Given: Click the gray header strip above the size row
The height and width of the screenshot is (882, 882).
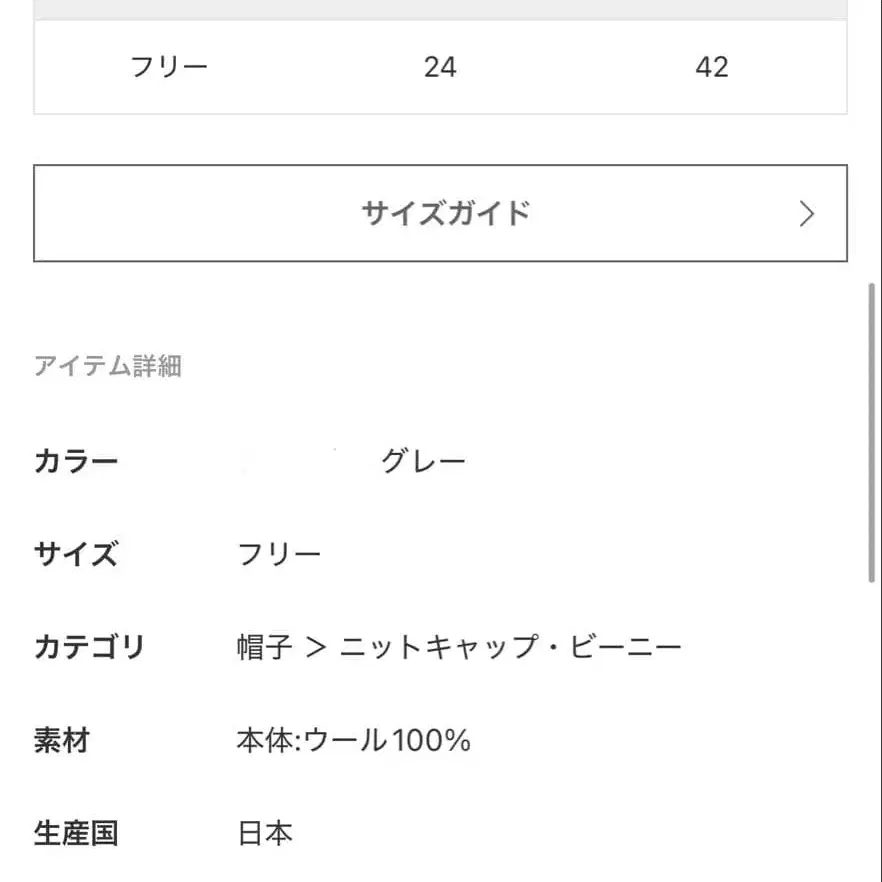Looking at the screenshot, I should click(x=440, y=9).
